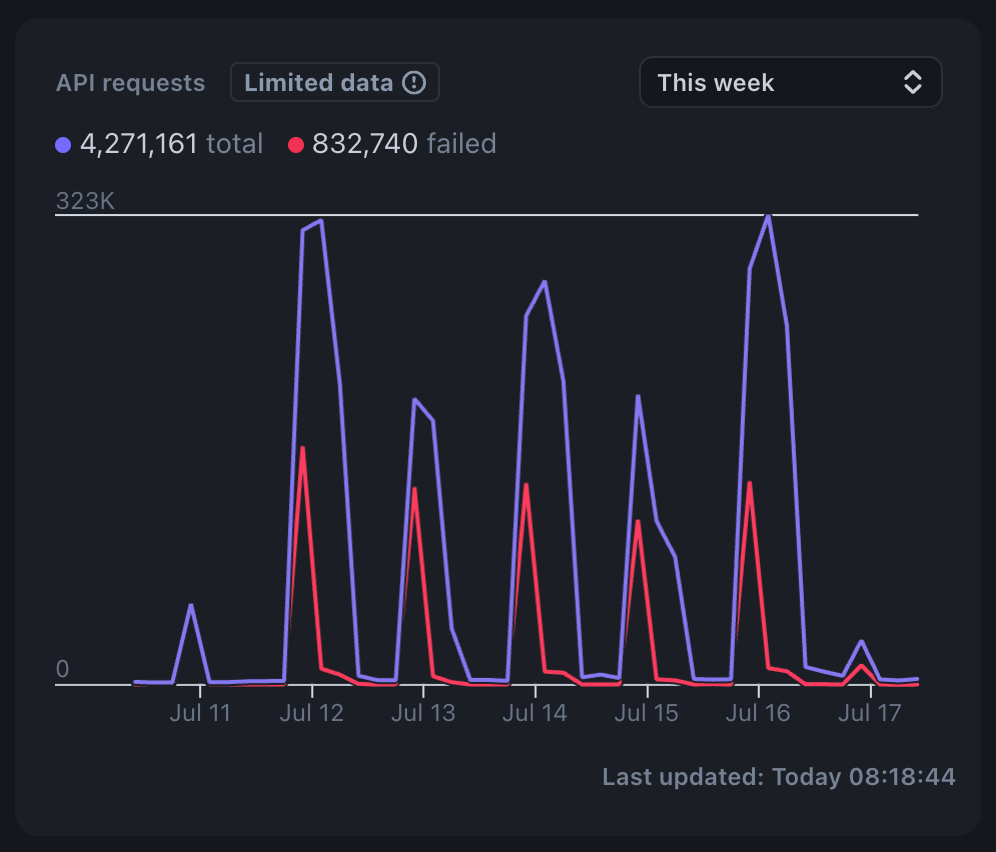Click the up-down chevron arrows icon
This screenshot has width=996, height=852.
pos(912,82)
